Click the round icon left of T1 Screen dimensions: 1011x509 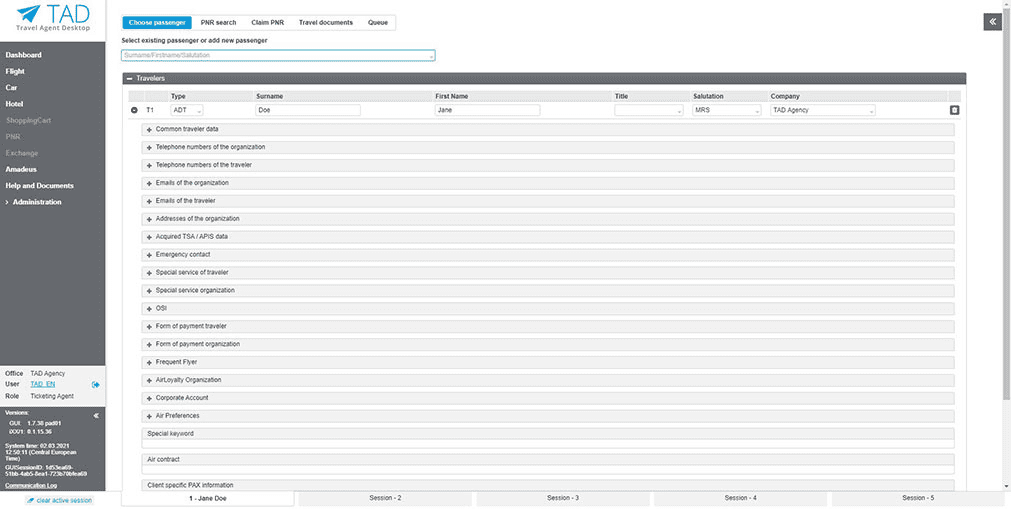(135, 110)
